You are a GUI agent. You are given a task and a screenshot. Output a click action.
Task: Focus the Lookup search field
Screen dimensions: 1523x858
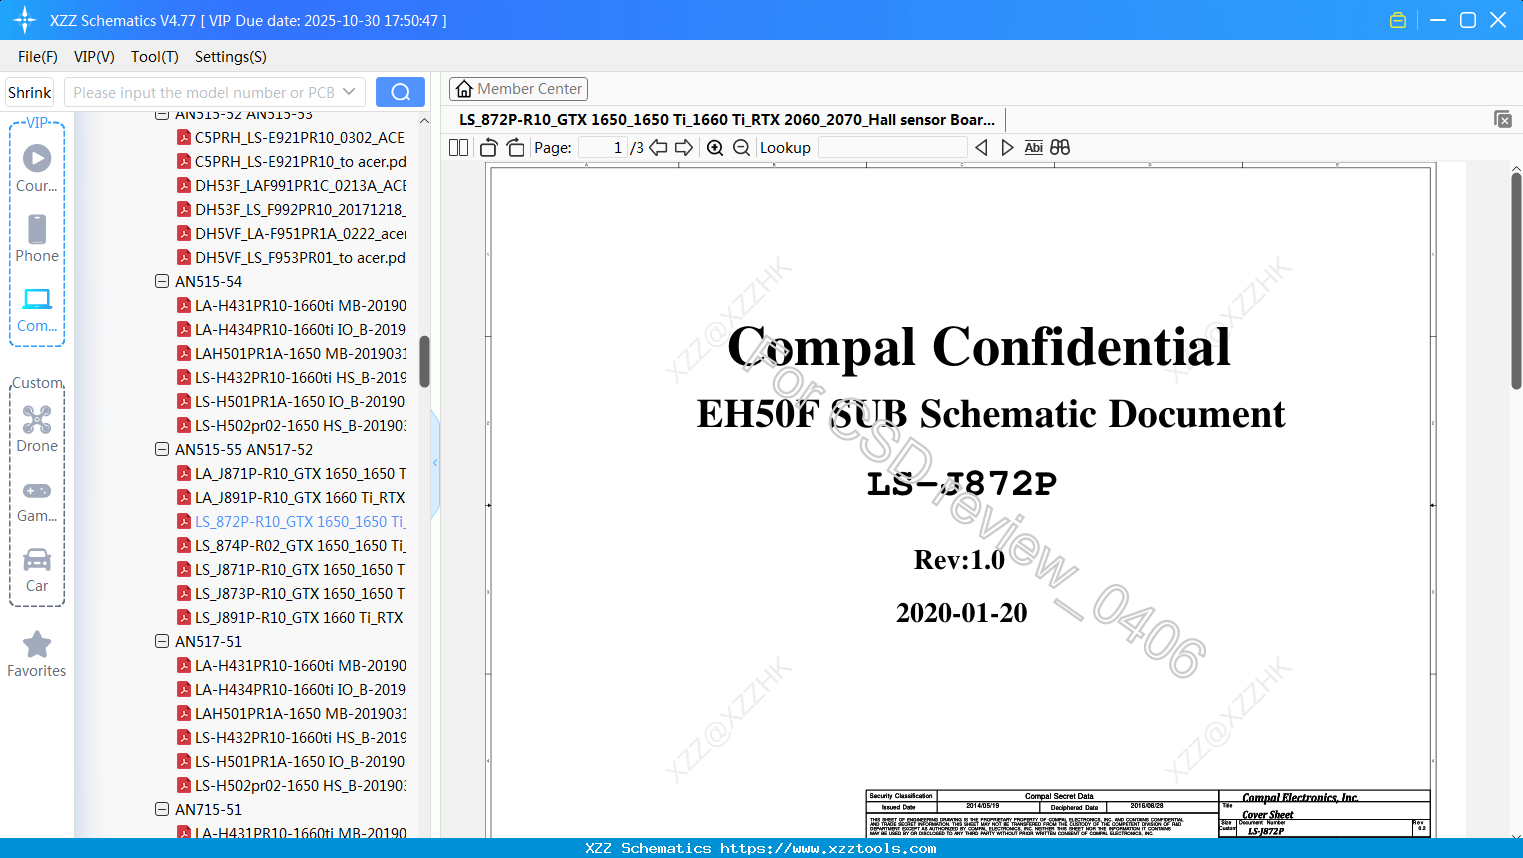point(893,148)
